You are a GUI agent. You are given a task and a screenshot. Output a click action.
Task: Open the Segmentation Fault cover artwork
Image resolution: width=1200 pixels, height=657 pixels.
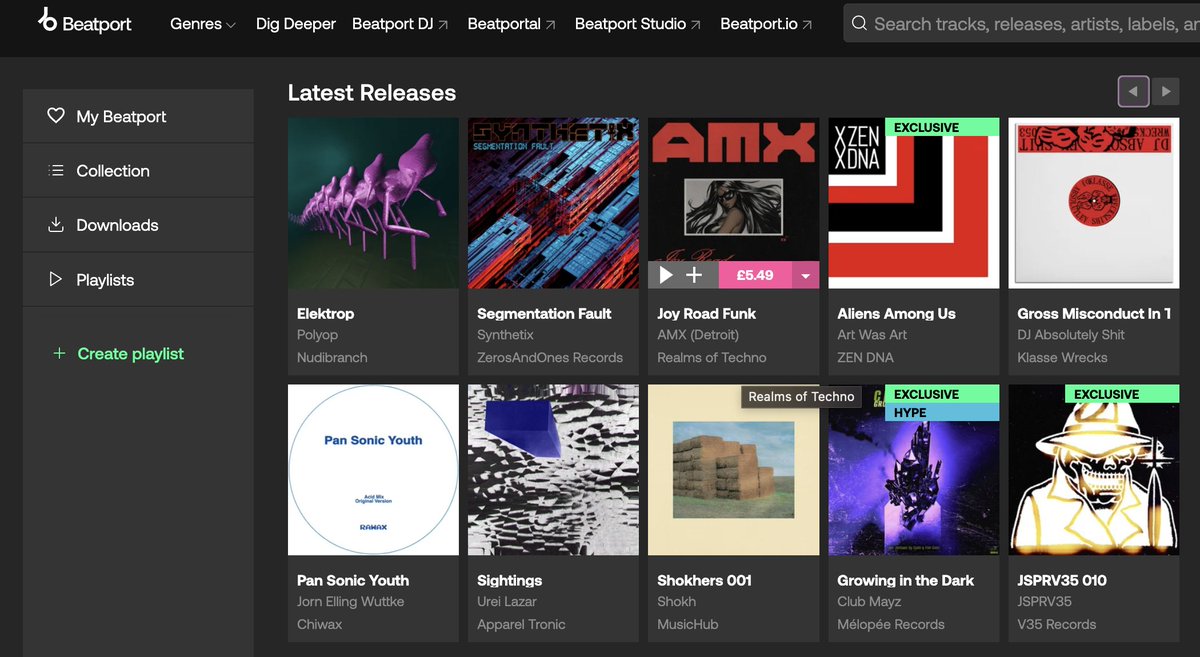click(553, 203)
